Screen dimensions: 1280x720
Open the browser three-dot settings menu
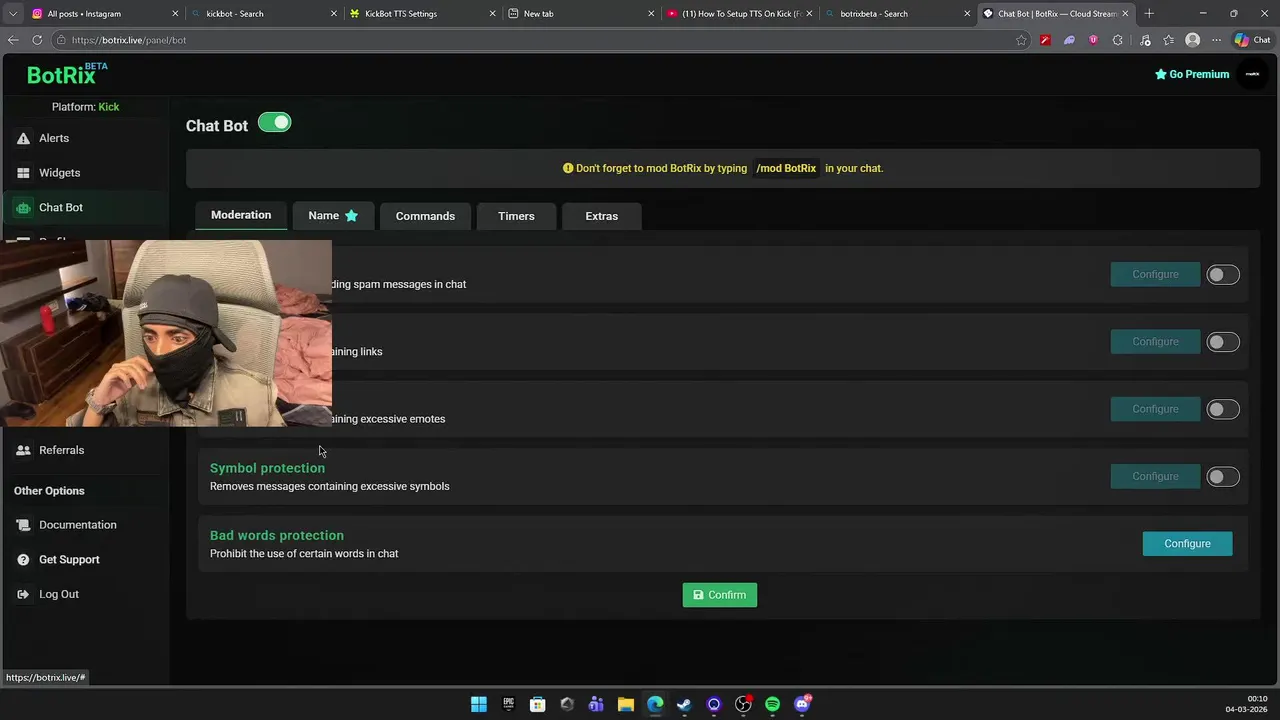(1216, 40)
